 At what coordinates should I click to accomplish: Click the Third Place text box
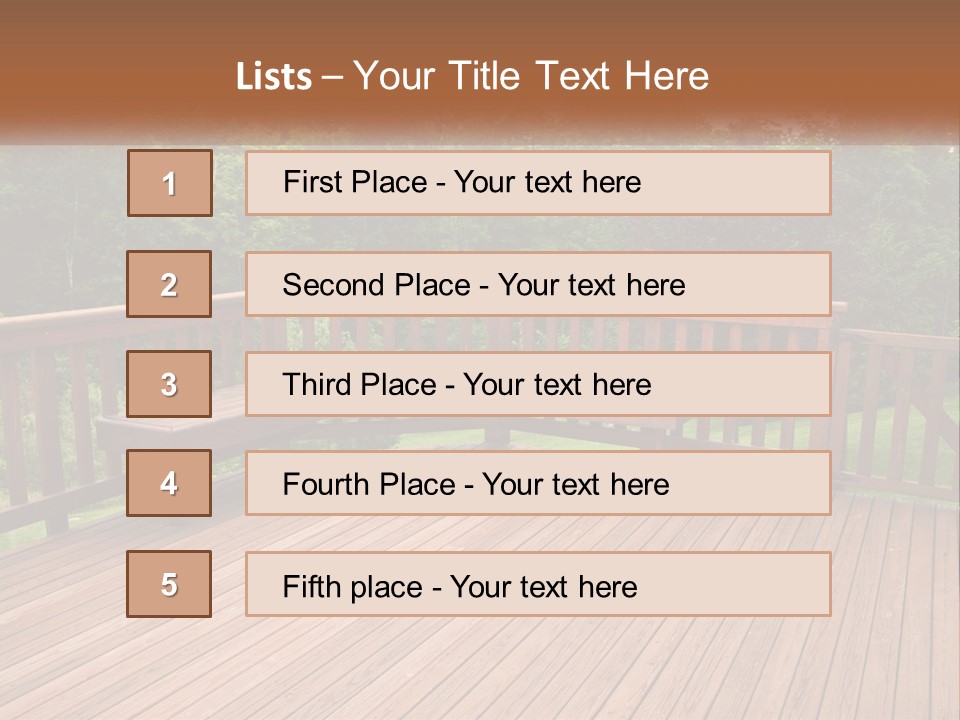pyautogui.click(x=538, y=384)
